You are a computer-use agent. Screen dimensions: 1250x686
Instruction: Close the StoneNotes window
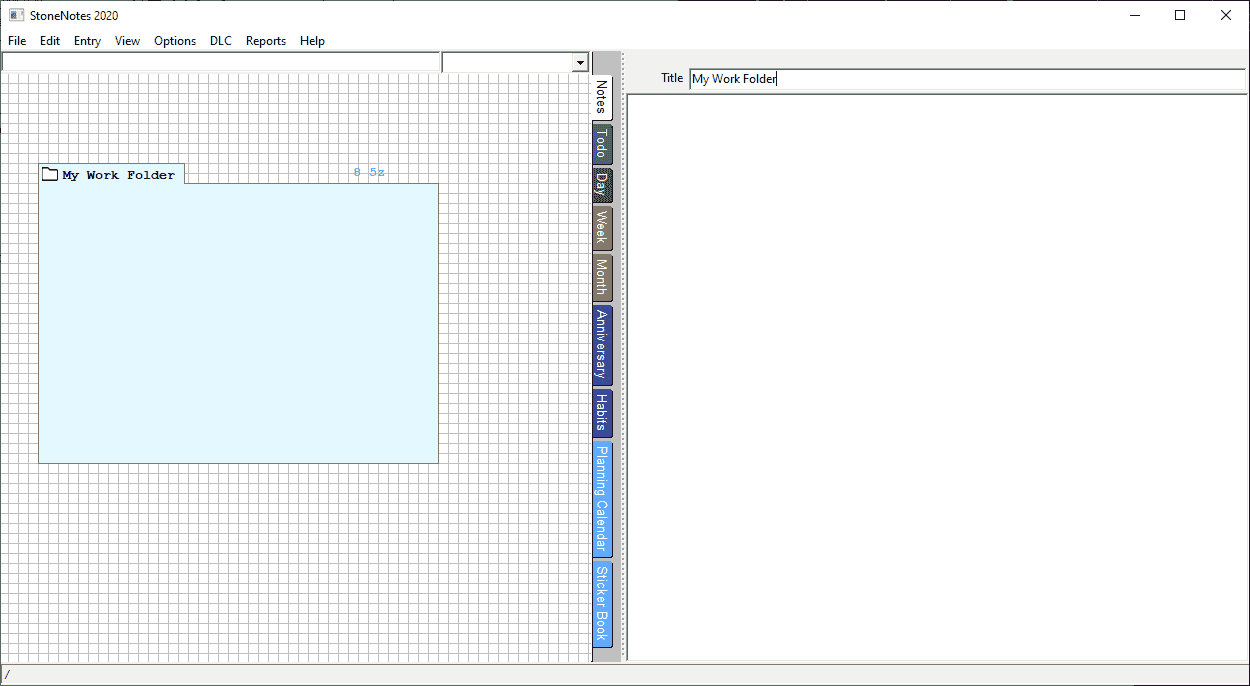[x=1226, y=15]
